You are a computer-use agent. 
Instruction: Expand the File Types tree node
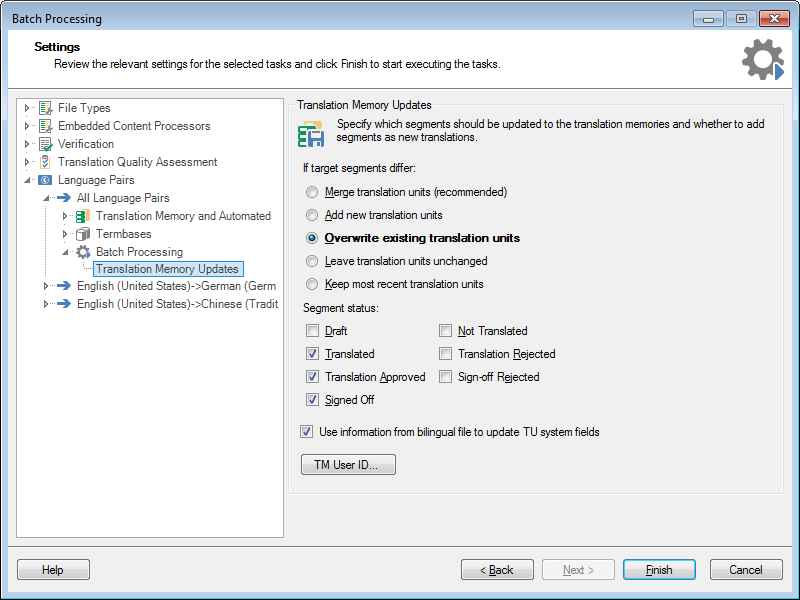(27, 108)
